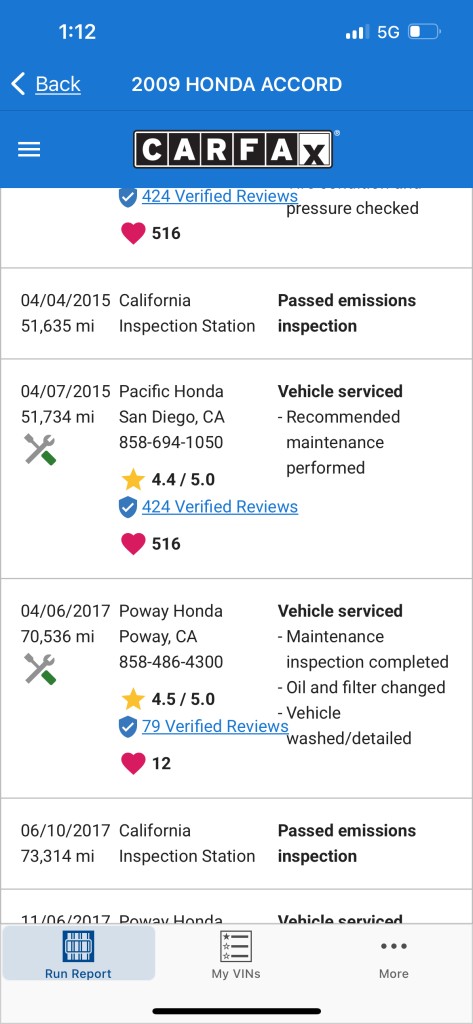Viewport: 473px width, 1024px height.
Task: Open the topmost 424 Verified Reviews link
Action: (220, 196)
